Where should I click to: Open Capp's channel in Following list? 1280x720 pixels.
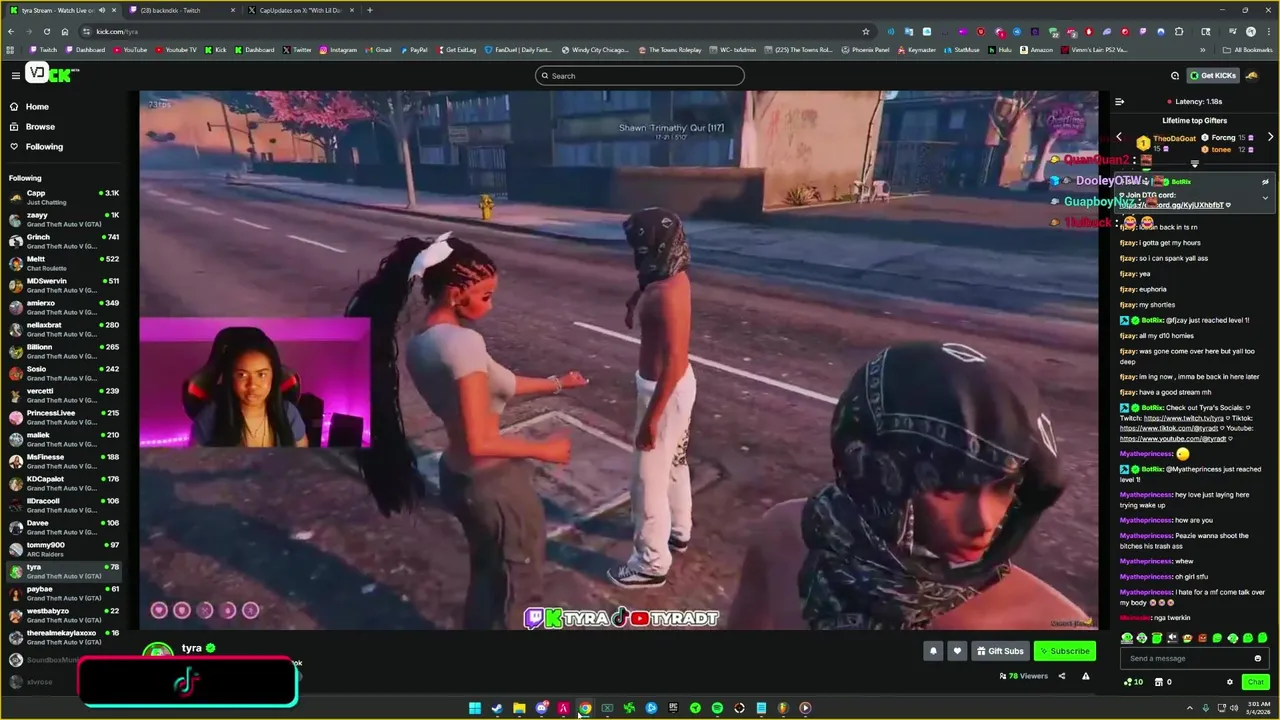(x=64, y=197)
